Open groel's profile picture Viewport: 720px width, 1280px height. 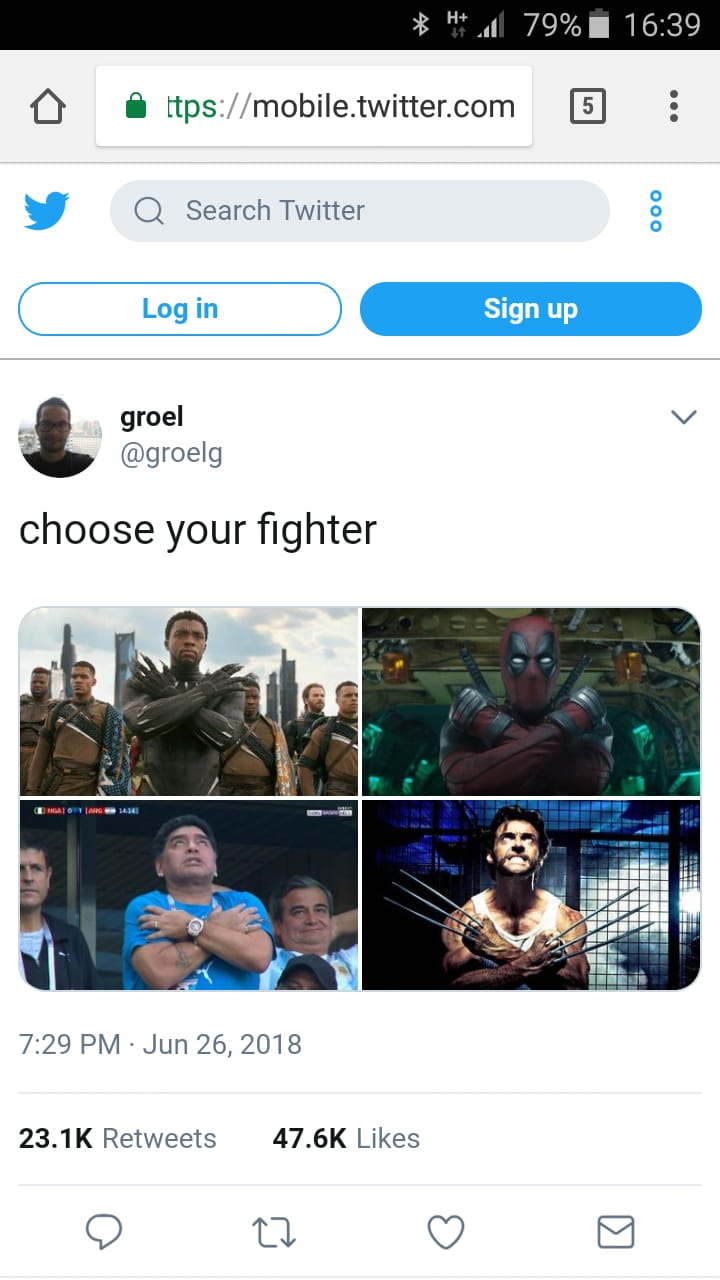60,436
